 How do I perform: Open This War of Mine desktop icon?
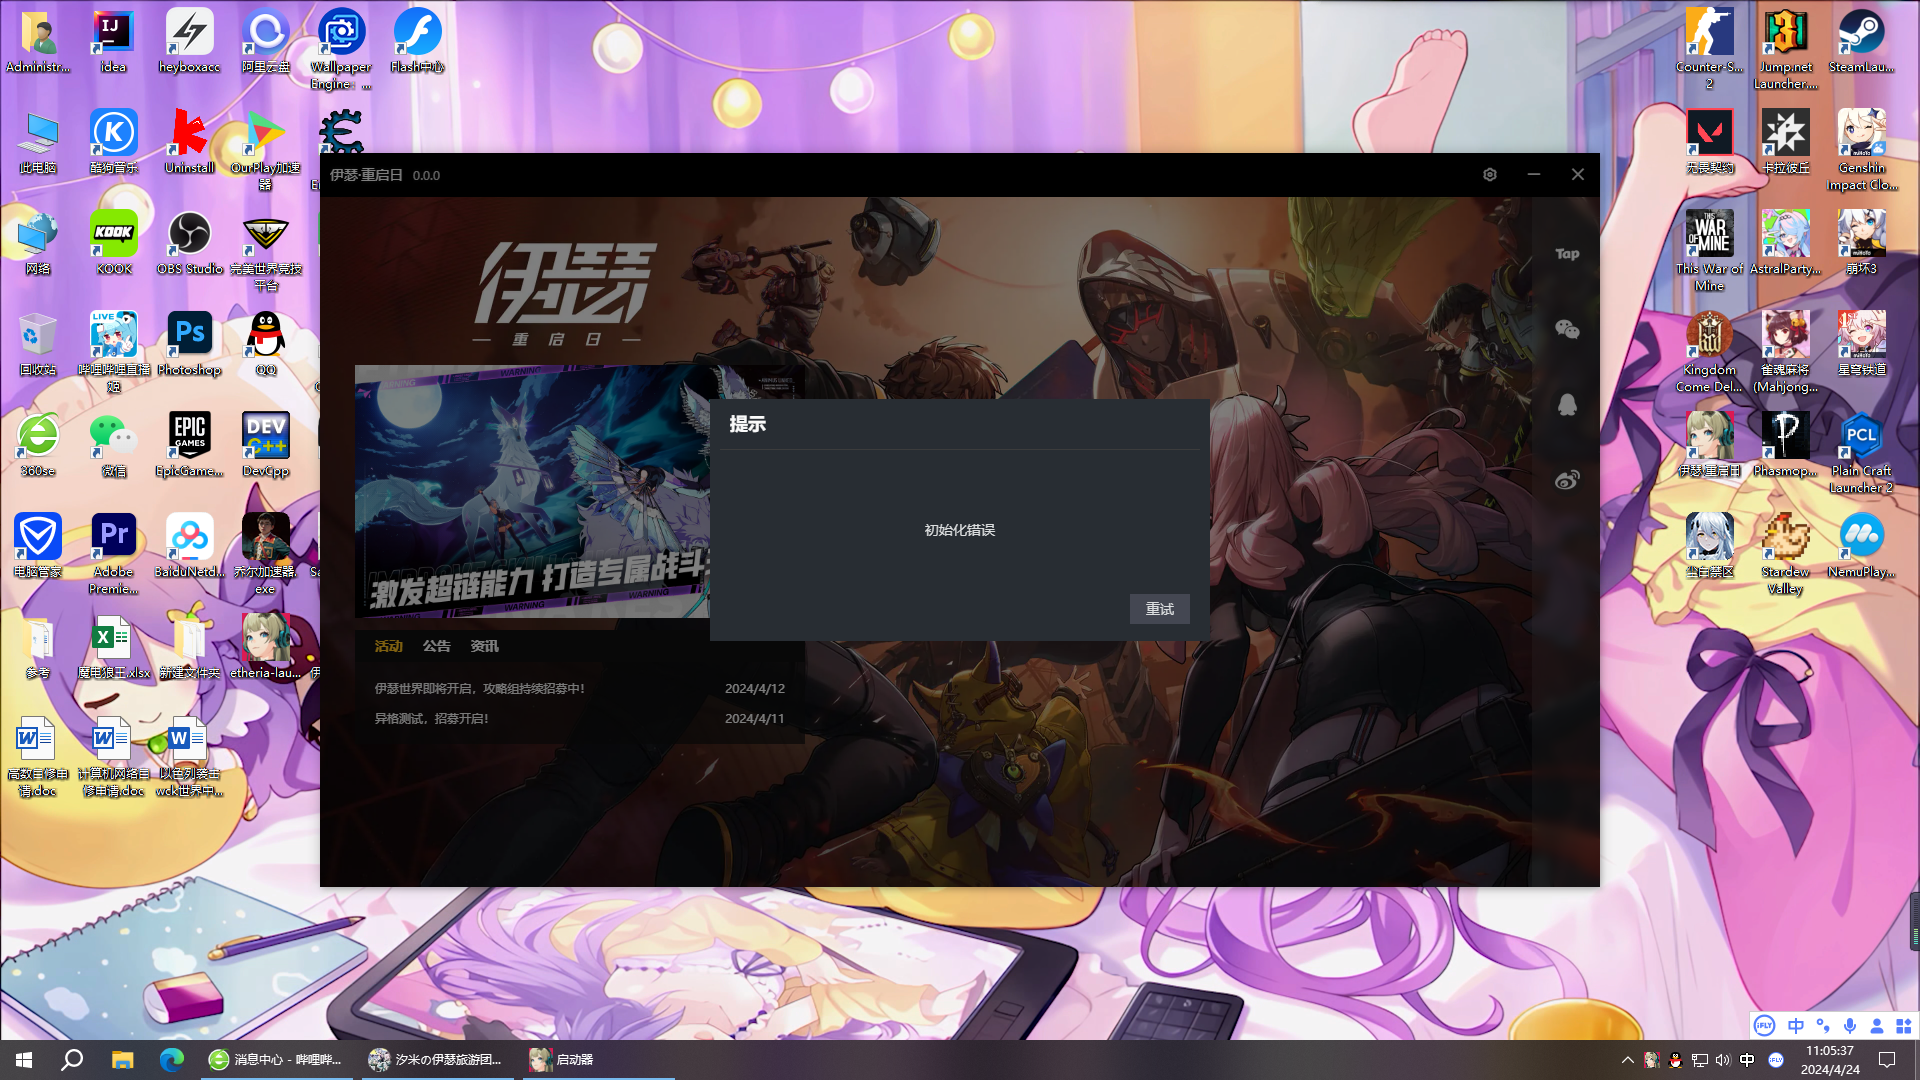1709,251
